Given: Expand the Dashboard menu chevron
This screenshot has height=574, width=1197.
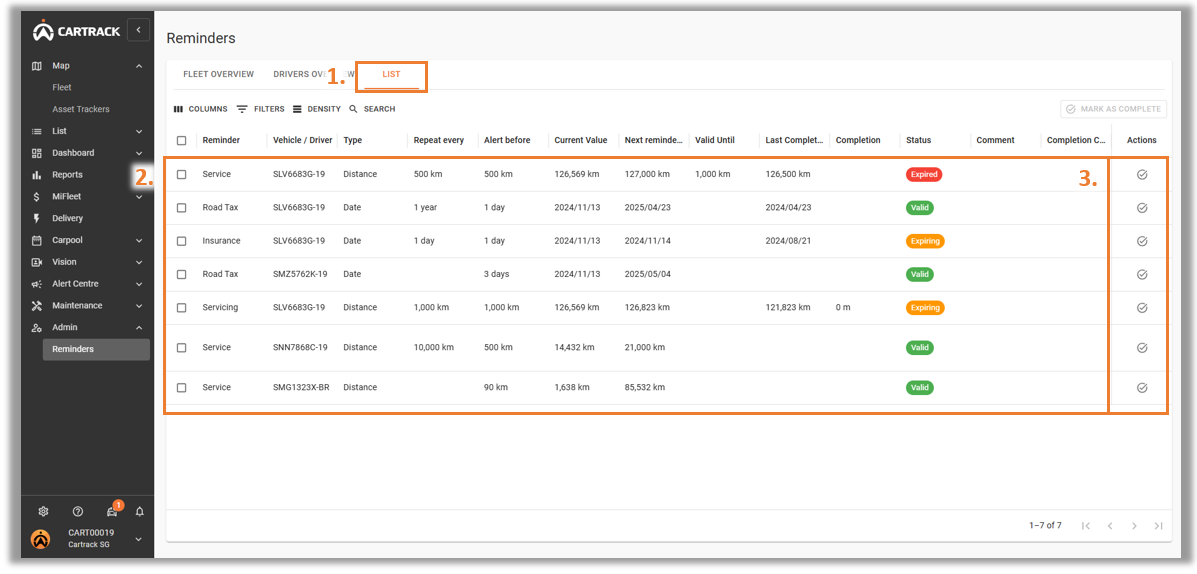Looking at the screenshot, I should (139, 153).
